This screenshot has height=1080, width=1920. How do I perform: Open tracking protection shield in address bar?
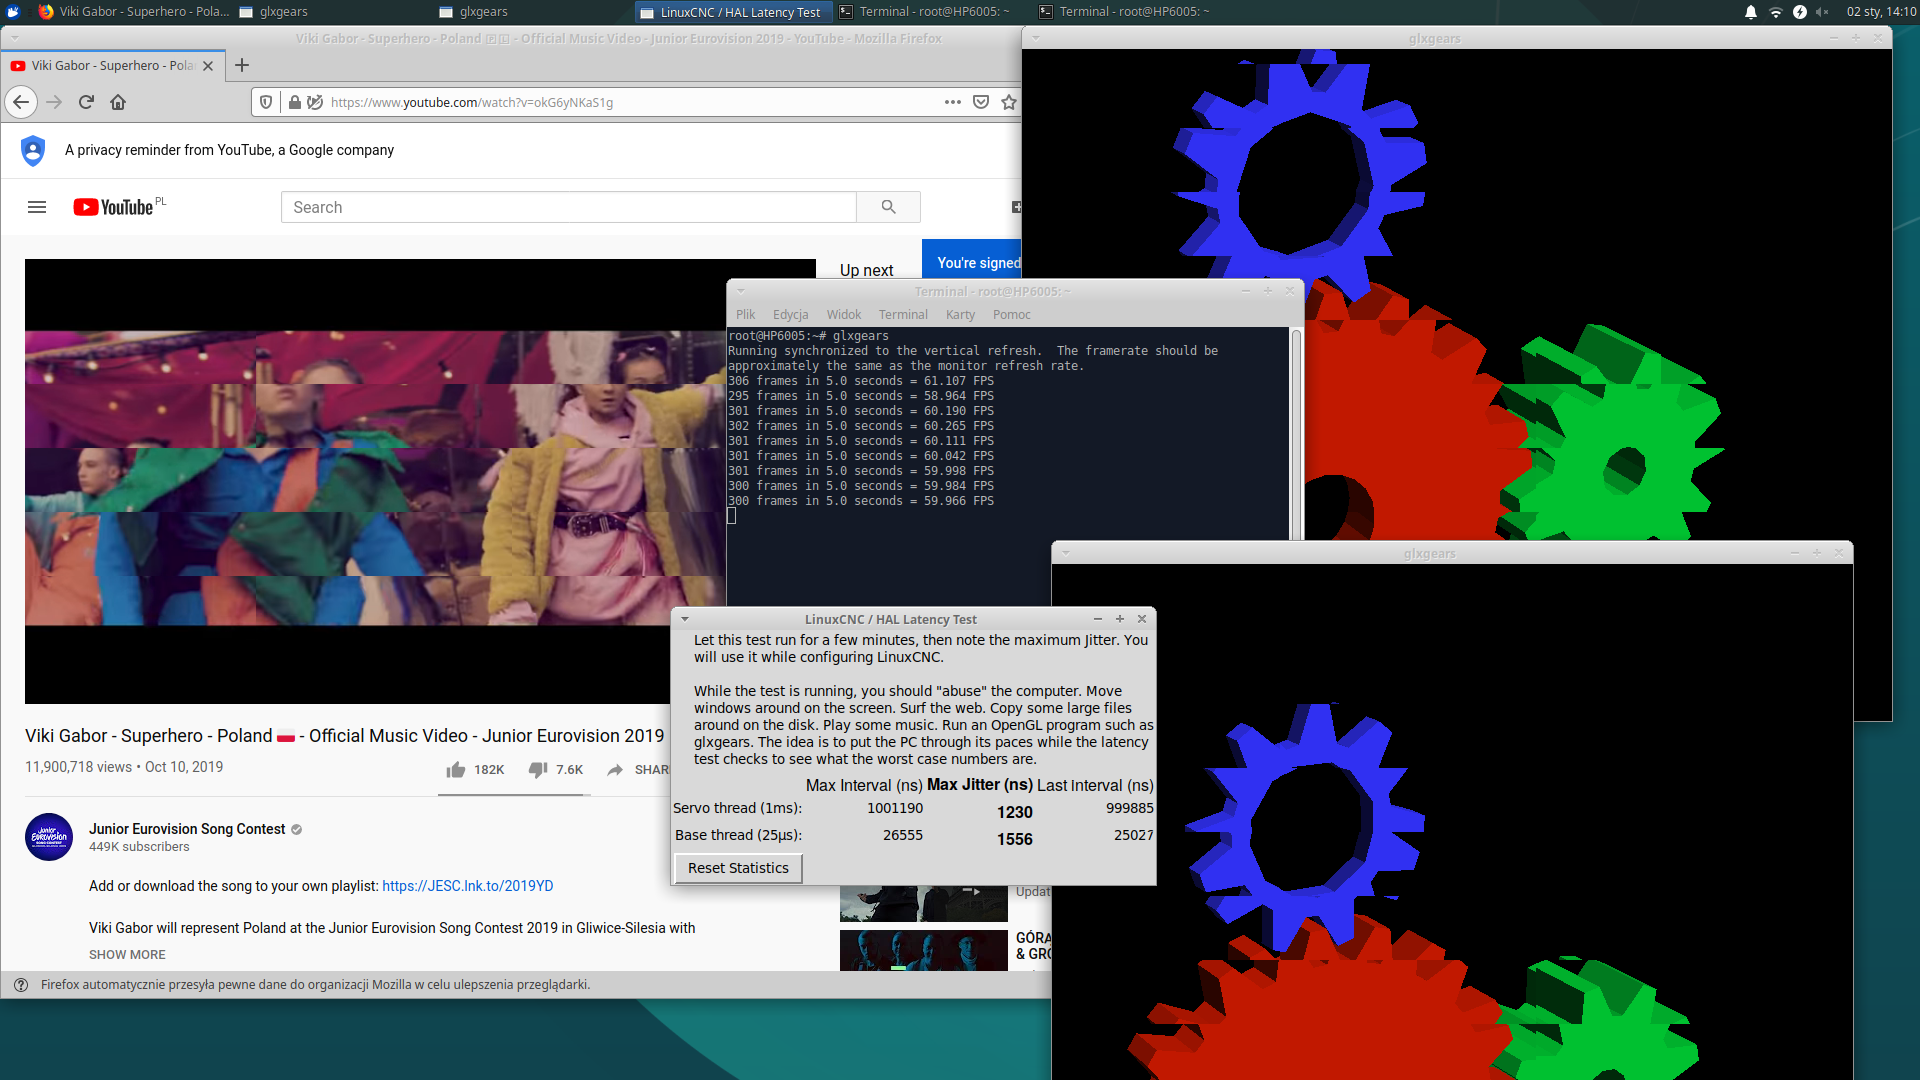coord(266,102)
